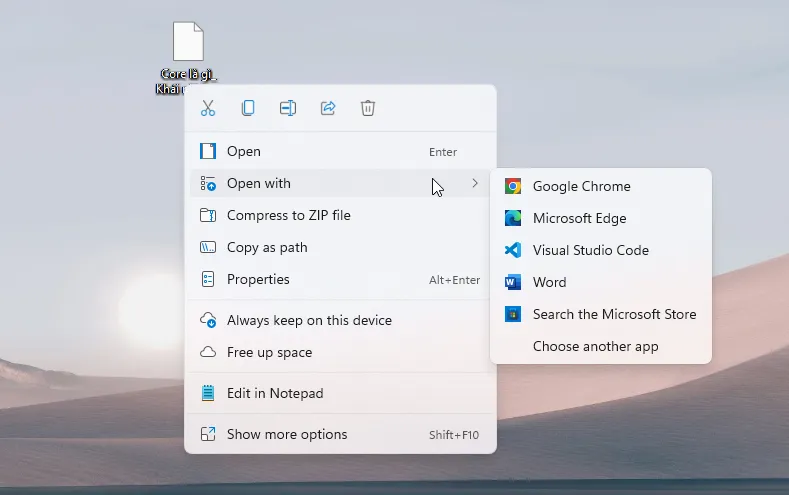This screenshot has width=789, height=495.
Task: Click the Delete trash can icon
Action: (x=368, y=108)
